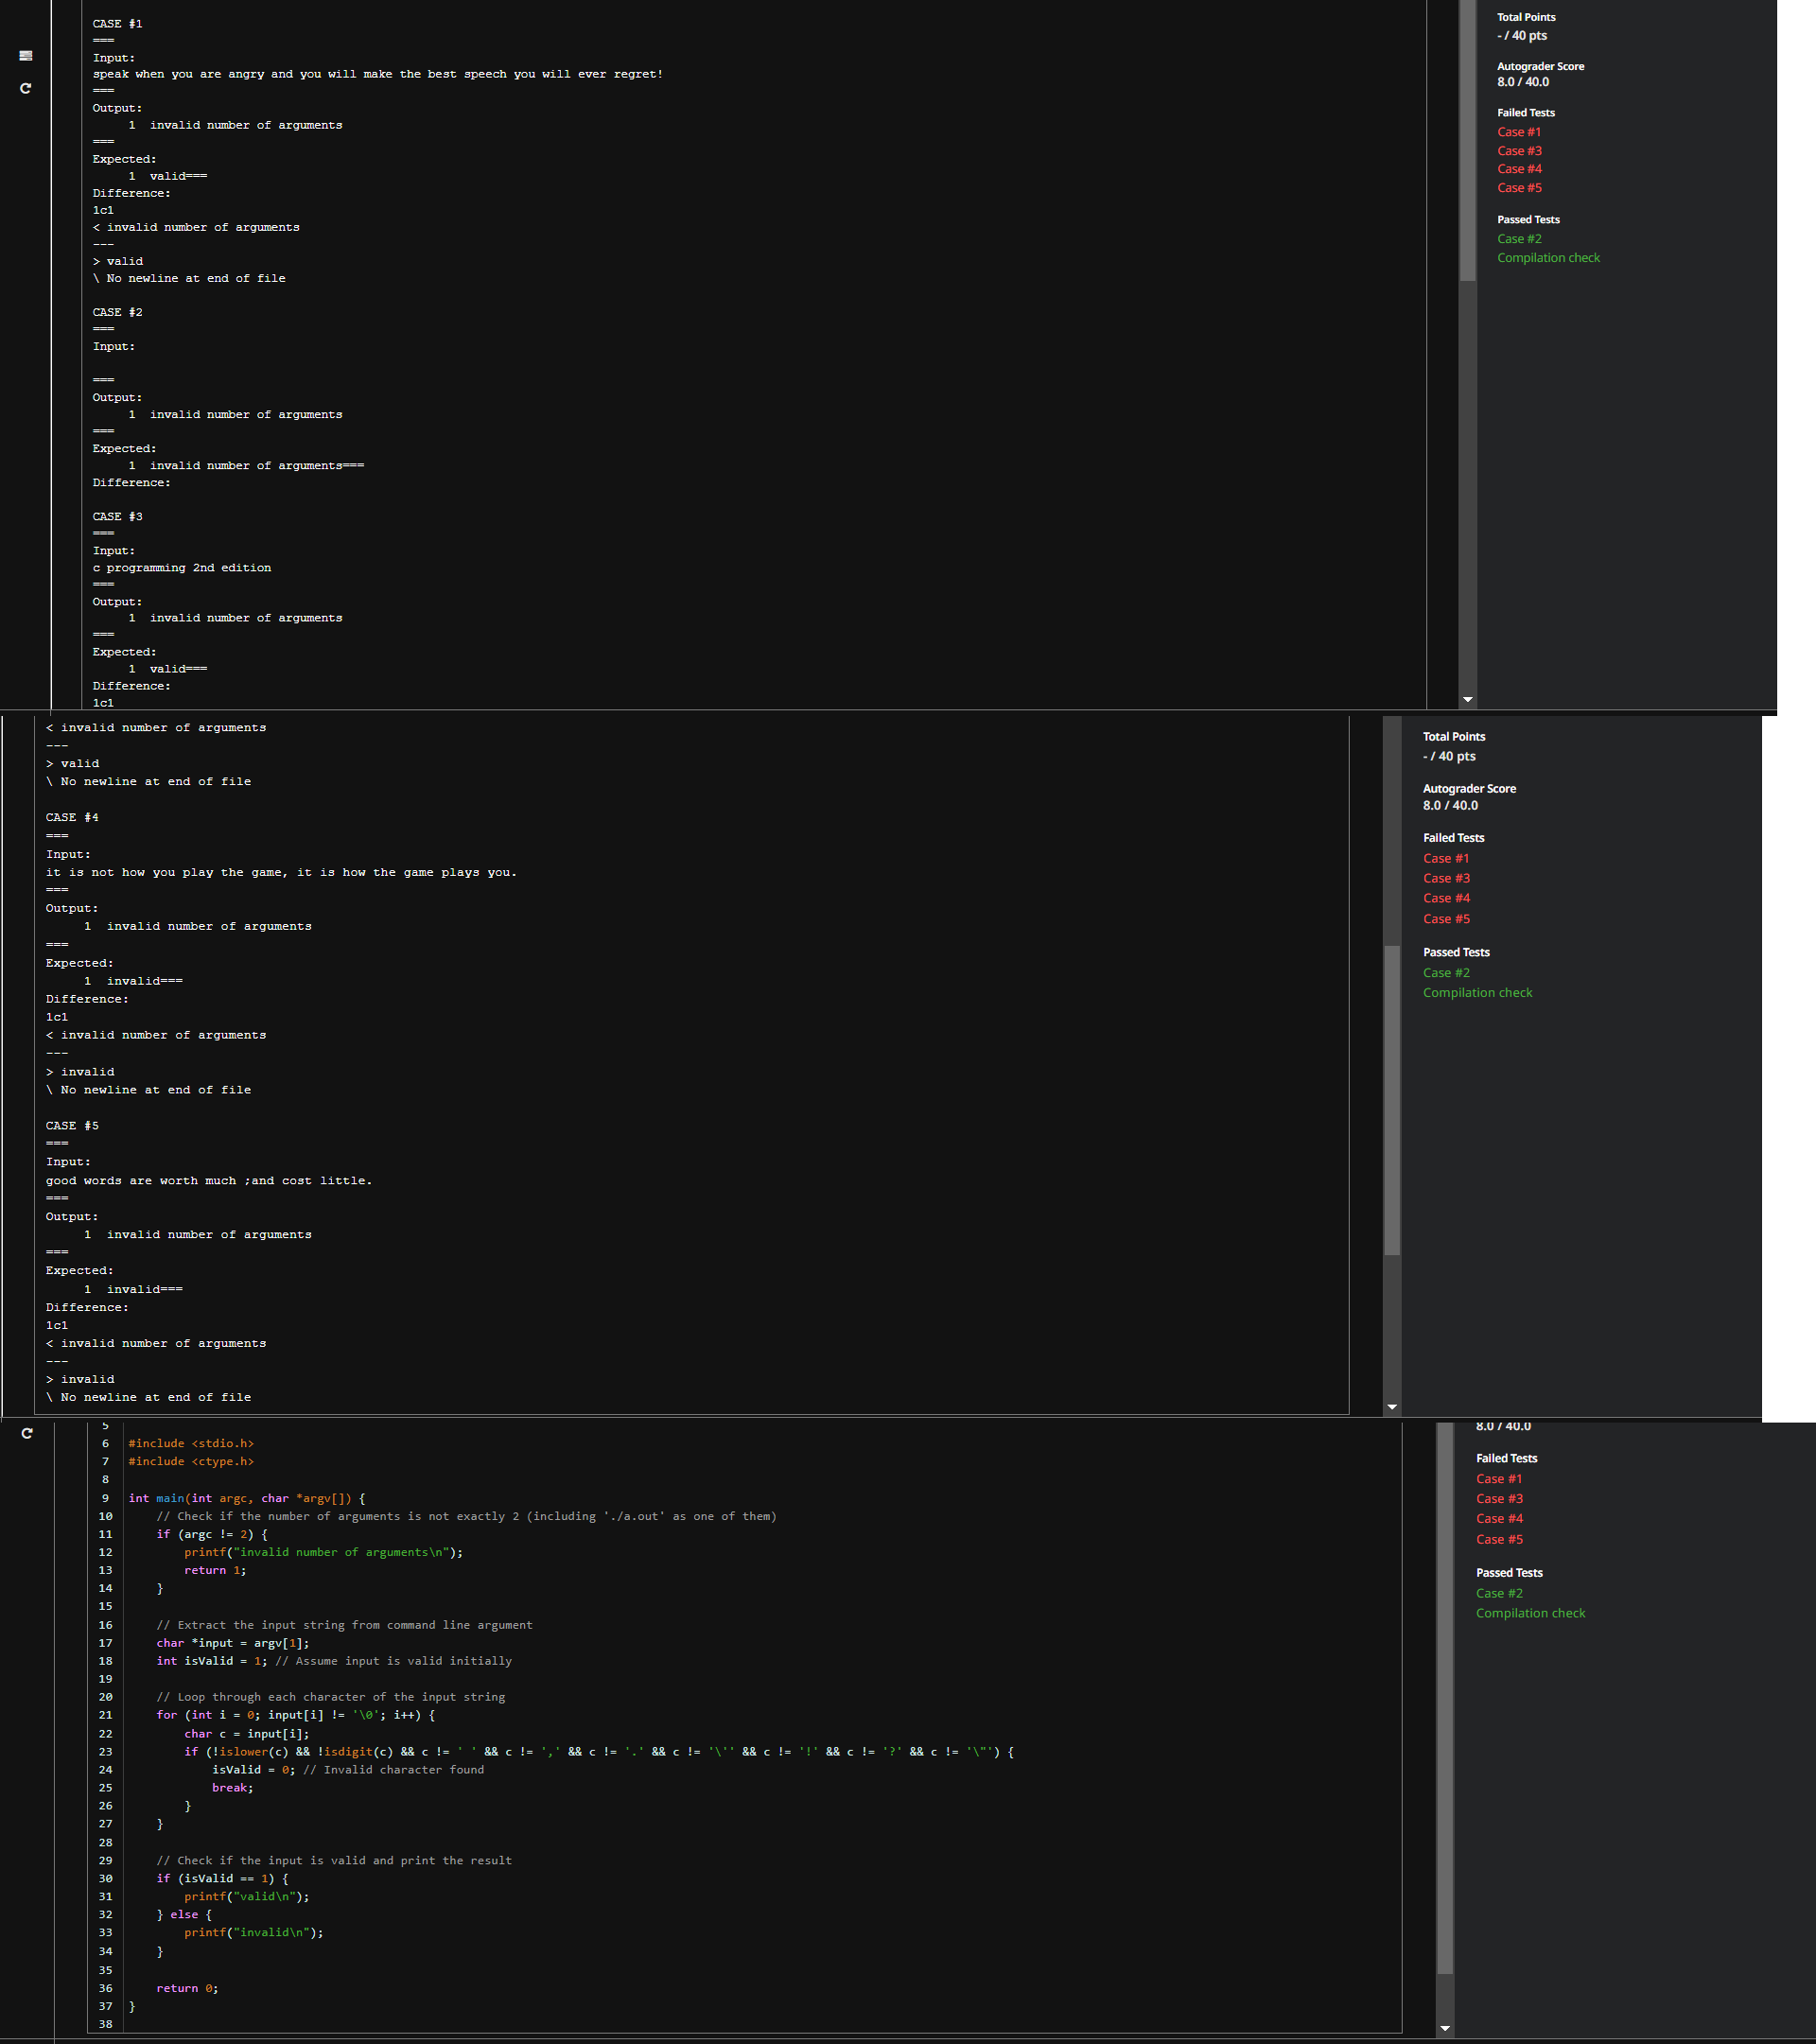This screenshot has width=1816, height=2044.
Task: Select line number 9 in the code editor
Action: coord(105,1498)
